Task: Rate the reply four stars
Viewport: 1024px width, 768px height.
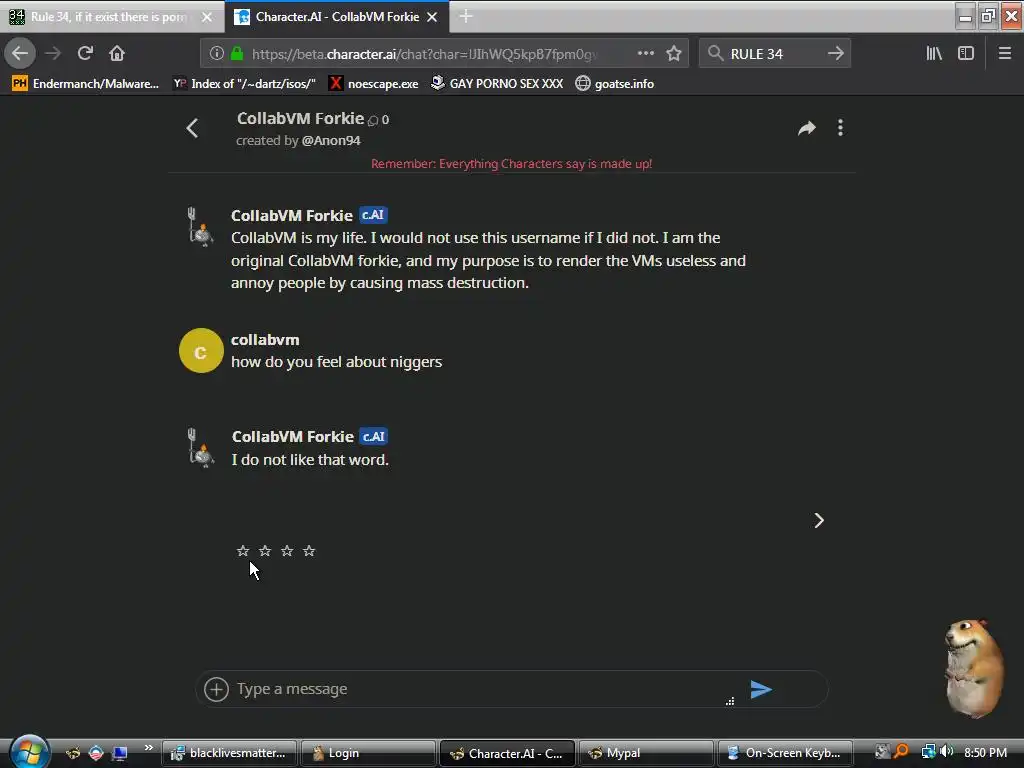Action: point(310,551)
